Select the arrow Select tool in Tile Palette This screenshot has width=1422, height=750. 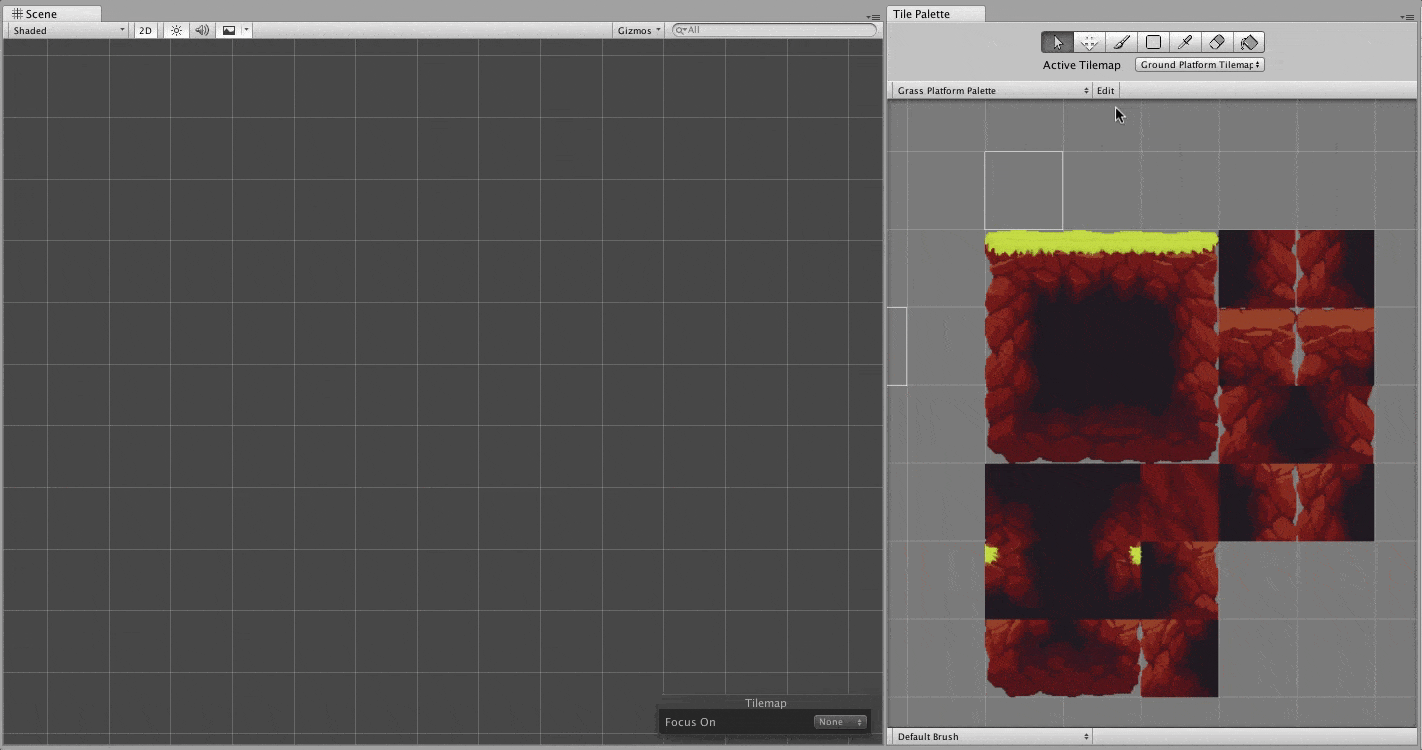(x=1057, y=42)
